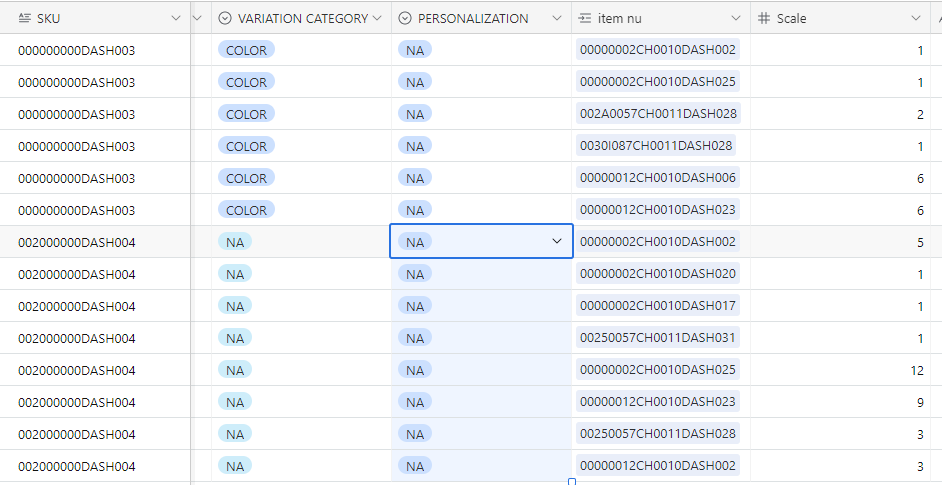Select the SKU column header

[x=95, y=18]
